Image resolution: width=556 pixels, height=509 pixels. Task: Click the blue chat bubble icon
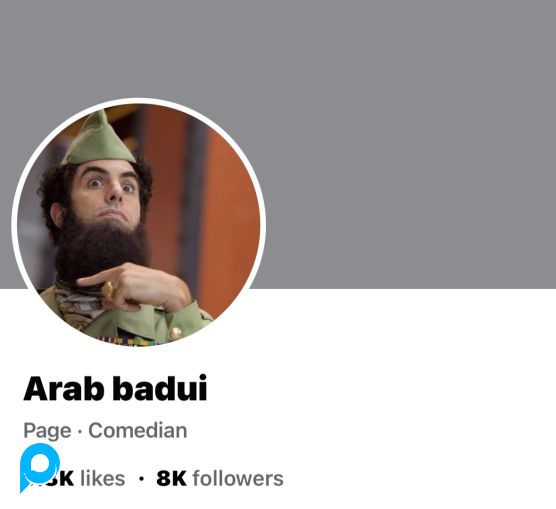coord(39,467)
